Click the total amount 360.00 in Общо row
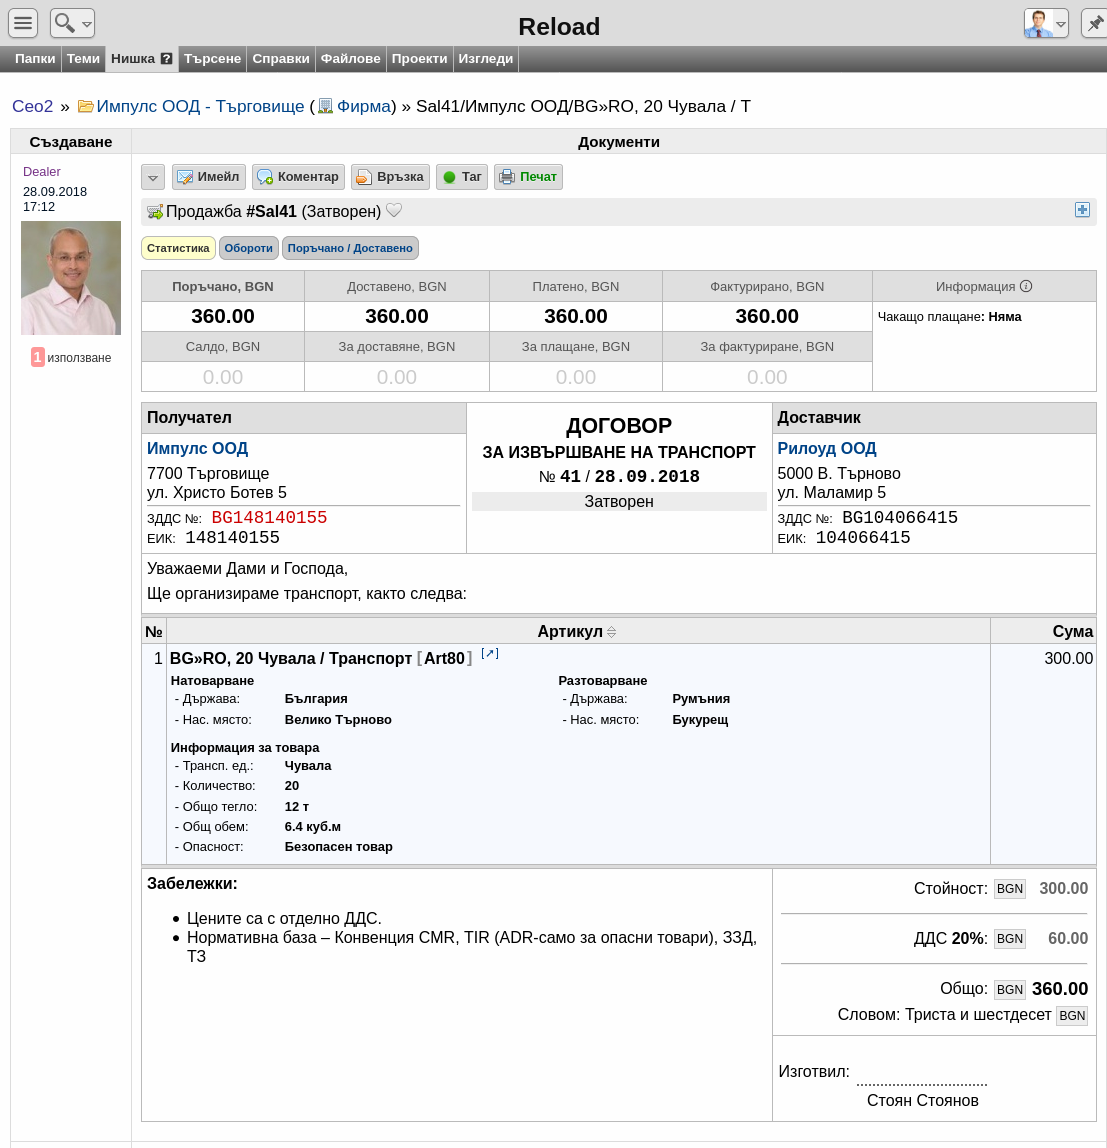The height and width of the screenshot is (1148, 1107). (1060, 989)
